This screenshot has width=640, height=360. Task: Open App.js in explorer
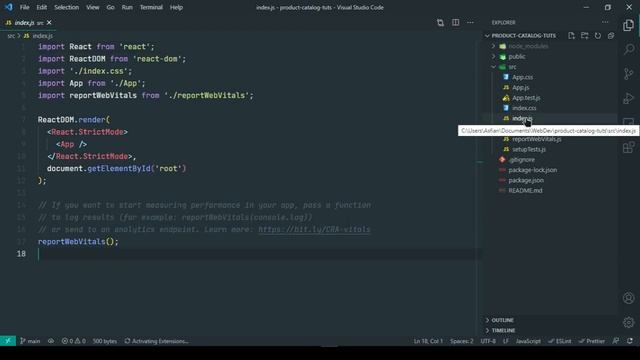click(520, 87)
